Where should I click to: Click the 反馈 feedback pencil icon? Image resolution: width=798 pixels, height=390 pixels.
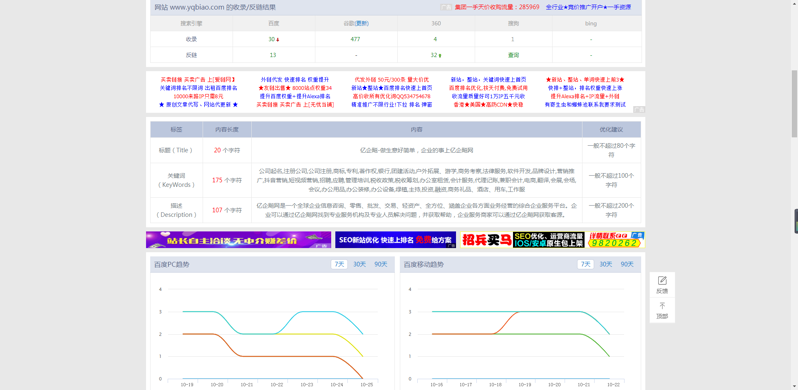pyautogui.click(x=662, y=281)
